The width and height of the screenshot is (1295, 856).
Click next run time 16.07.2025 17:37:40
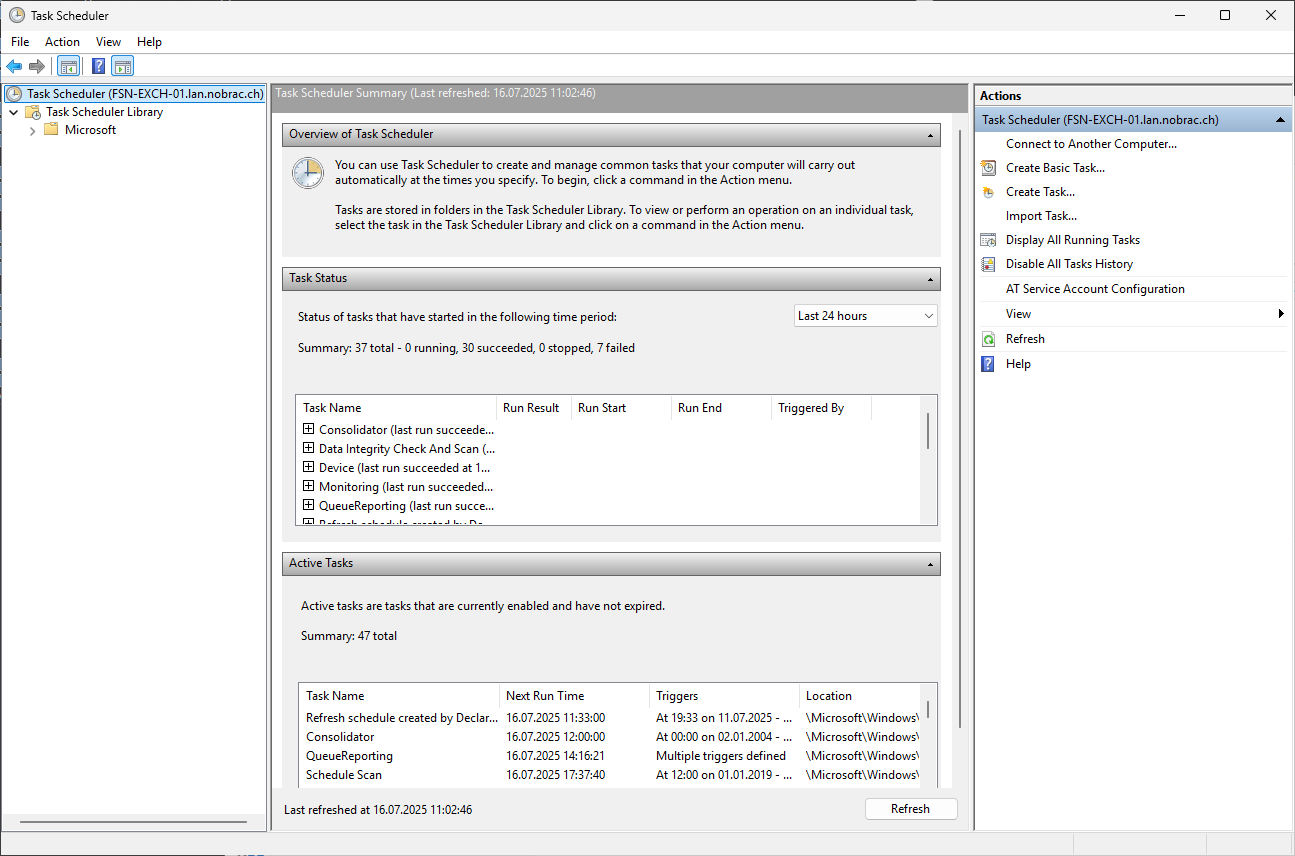pyautogui.click(x=555, y=775)
